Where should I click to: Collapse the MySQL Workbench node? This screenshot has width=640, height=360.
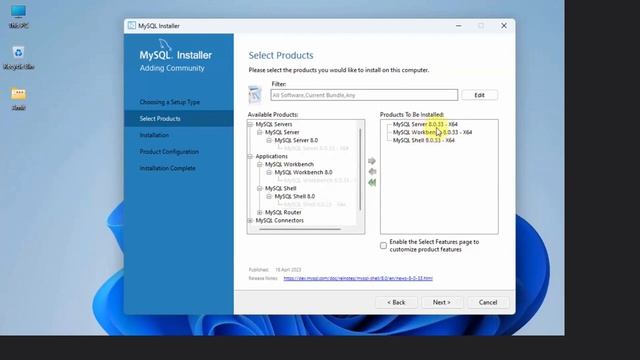[260, 164]
